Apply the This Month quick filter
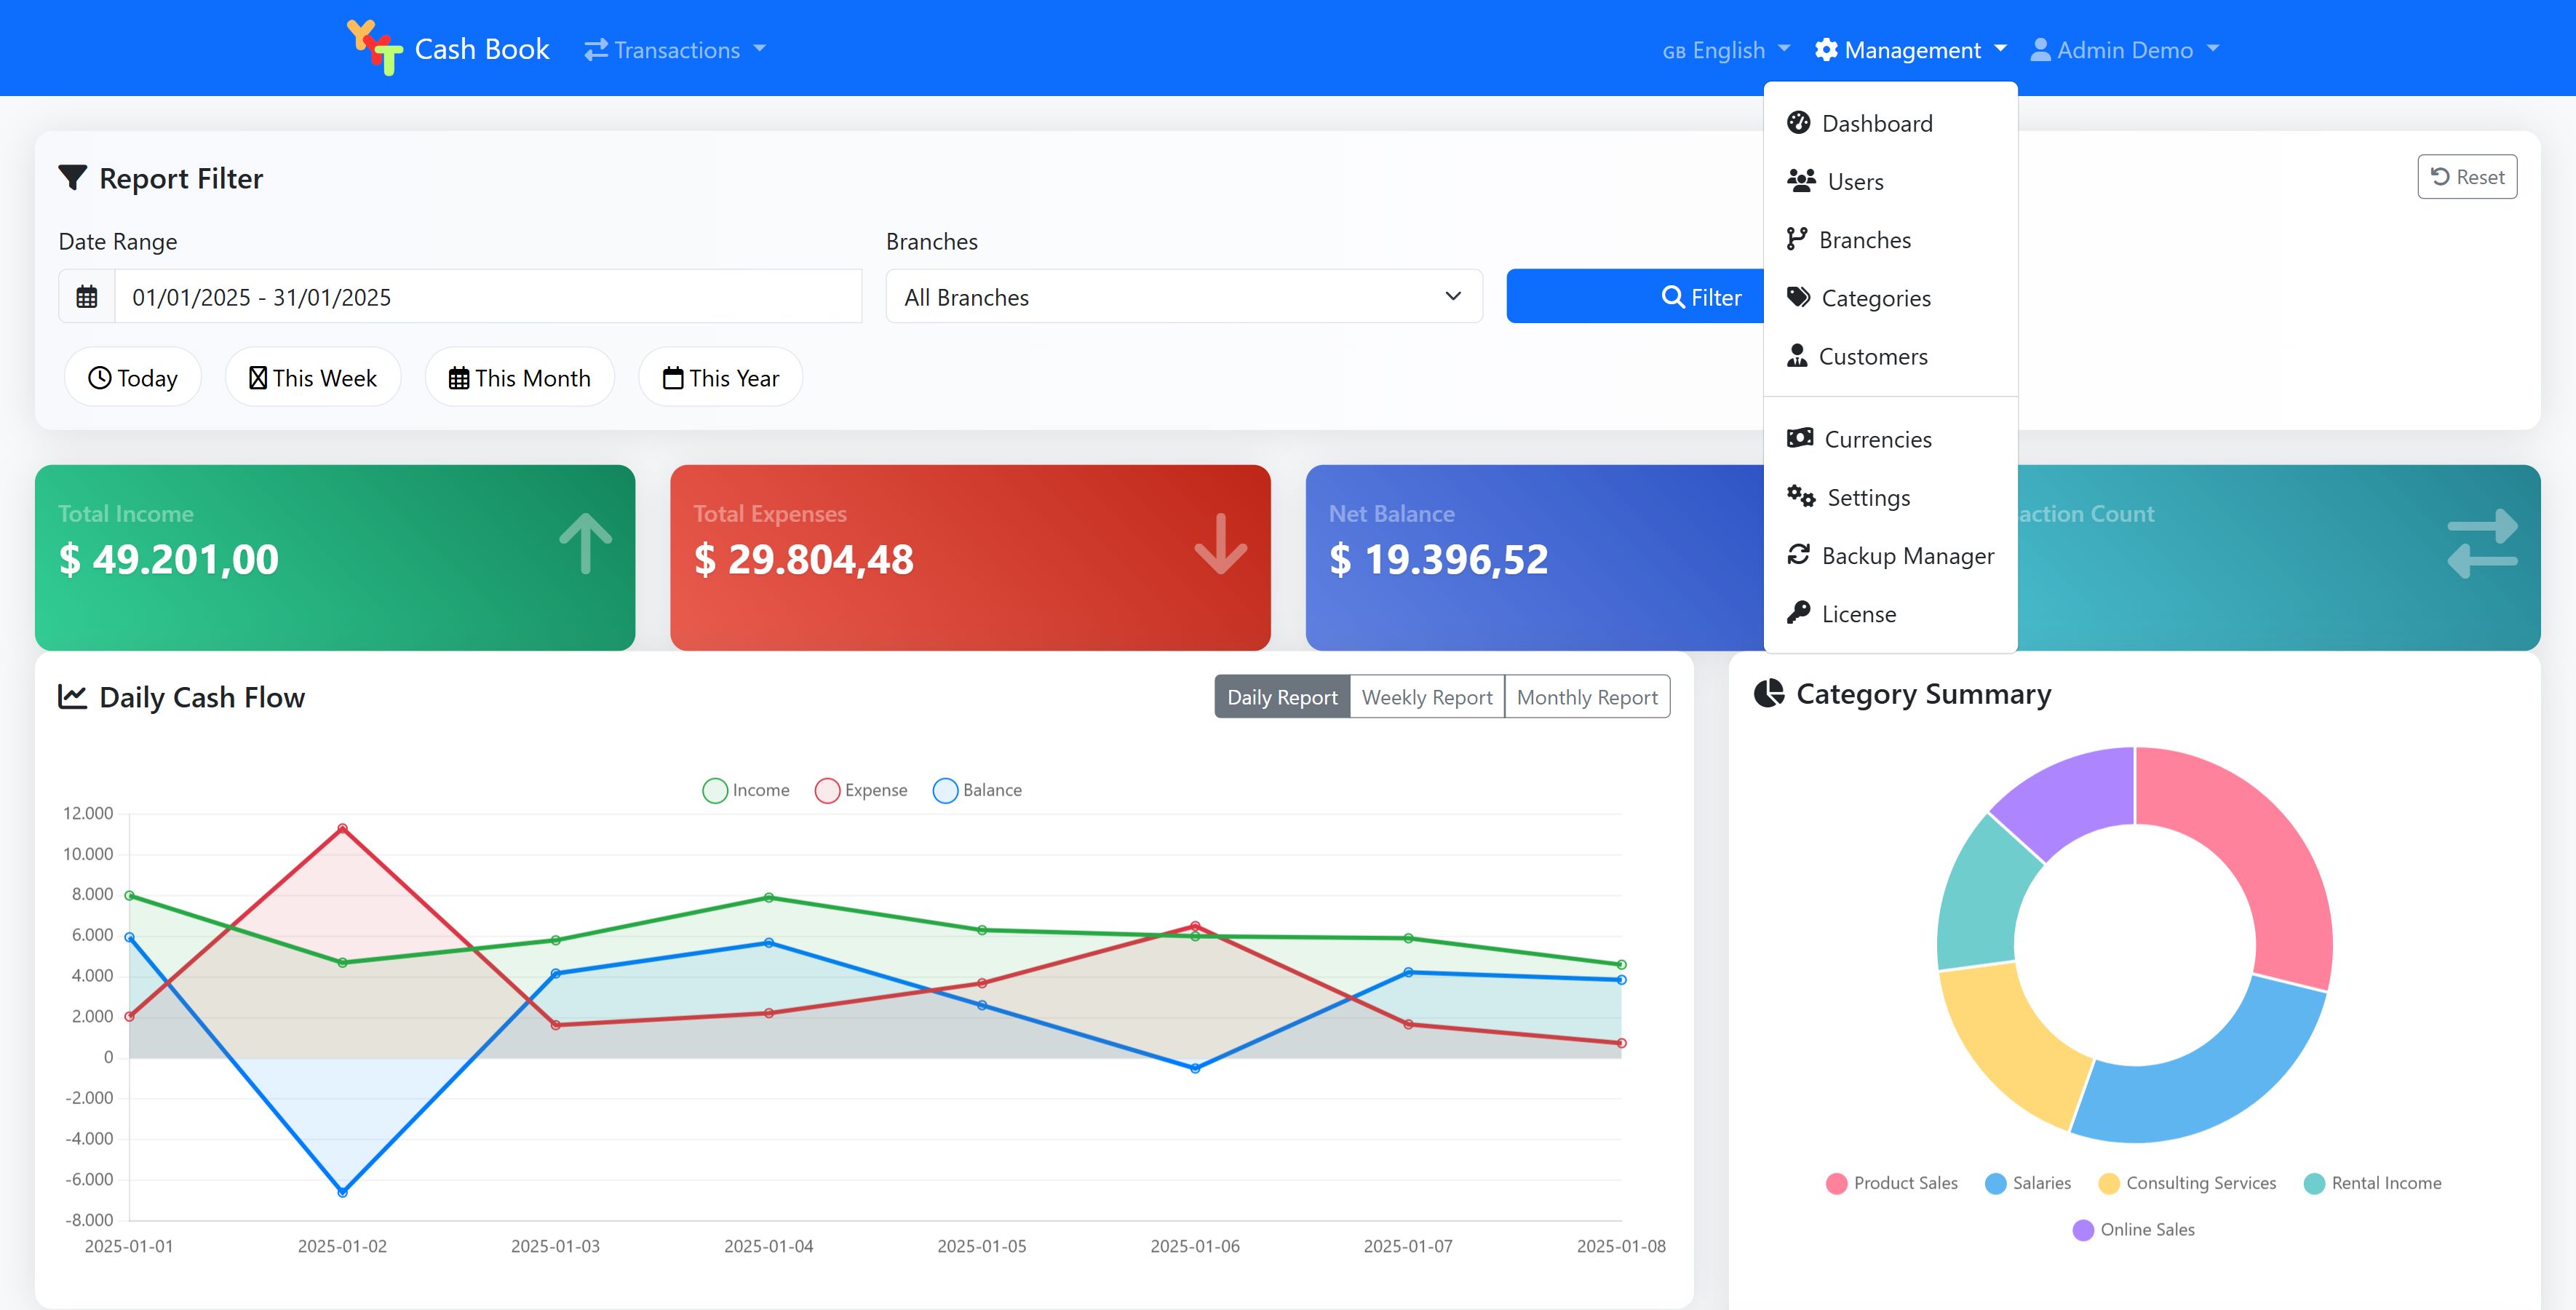This screenshot has width=2576, height=1310. (x=519, y=378)
